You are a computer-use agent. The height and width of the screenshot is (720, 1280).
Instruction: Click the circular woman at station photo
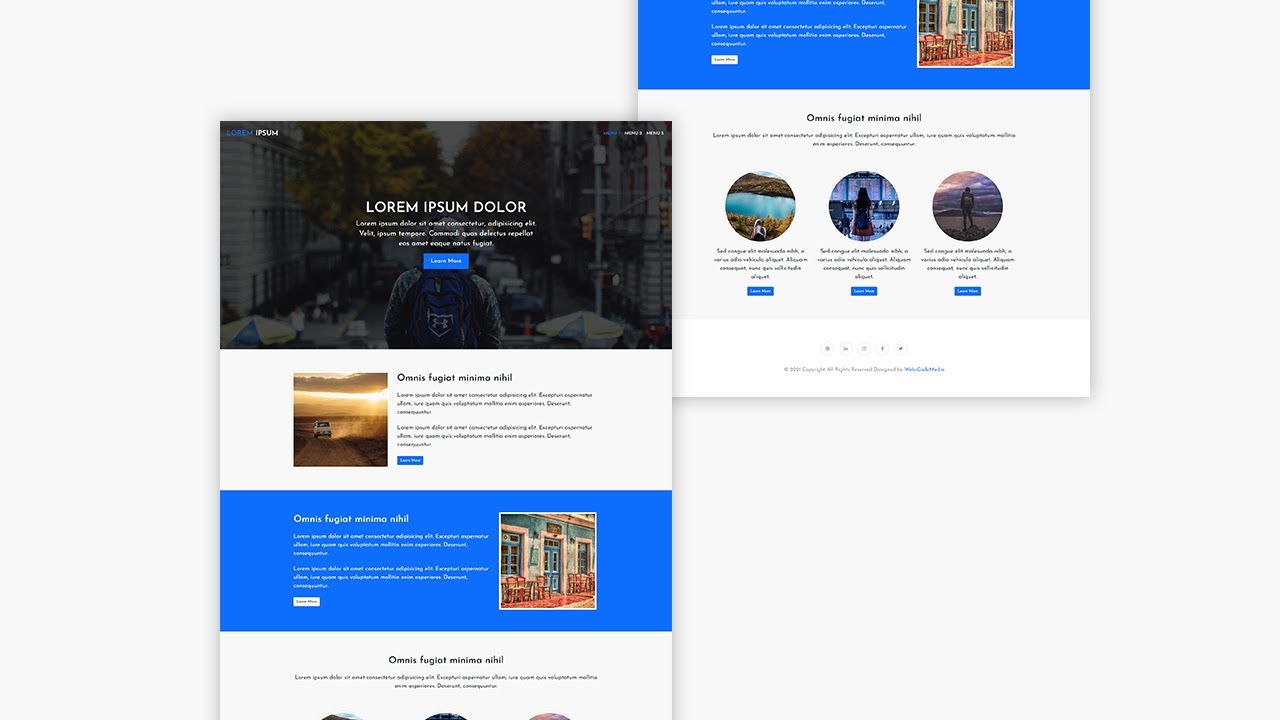pos(864,206)
